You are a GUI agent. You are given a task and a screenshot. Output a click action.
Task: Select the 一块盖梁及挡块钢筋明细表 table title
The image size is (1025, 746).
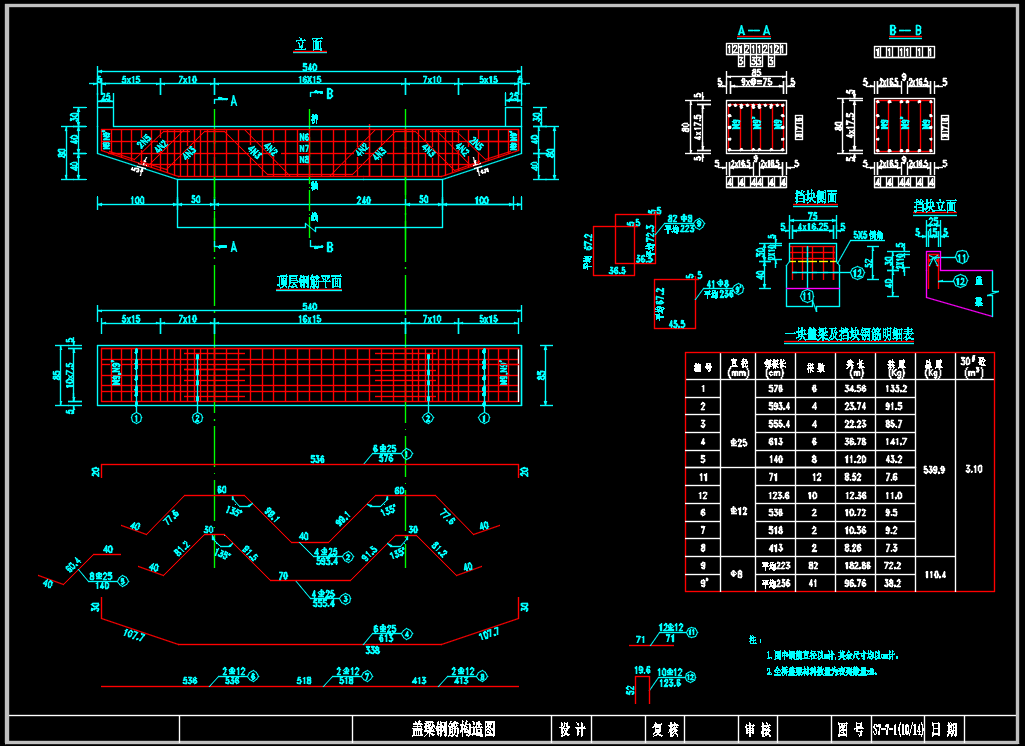849,335
